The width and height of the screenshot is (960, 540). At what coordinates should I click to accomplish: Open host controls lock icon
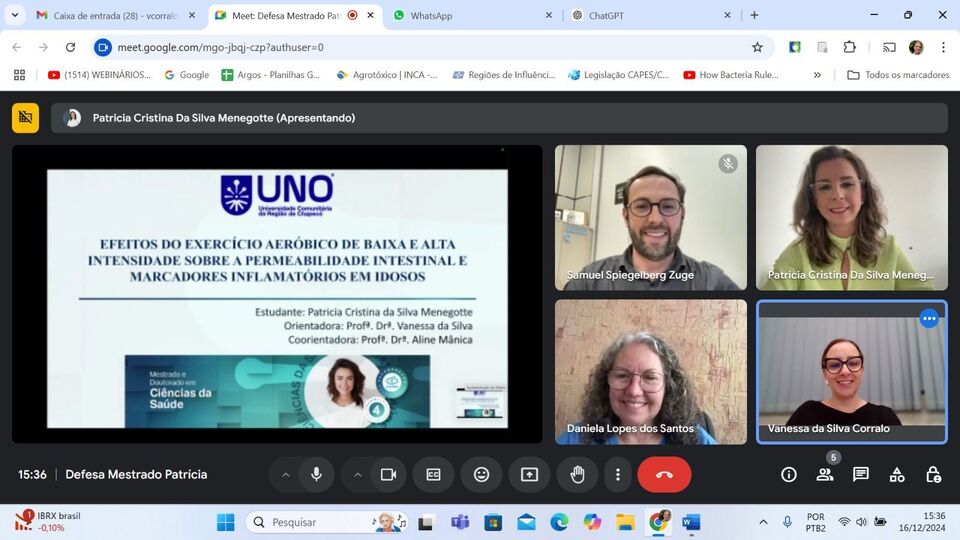933,474
